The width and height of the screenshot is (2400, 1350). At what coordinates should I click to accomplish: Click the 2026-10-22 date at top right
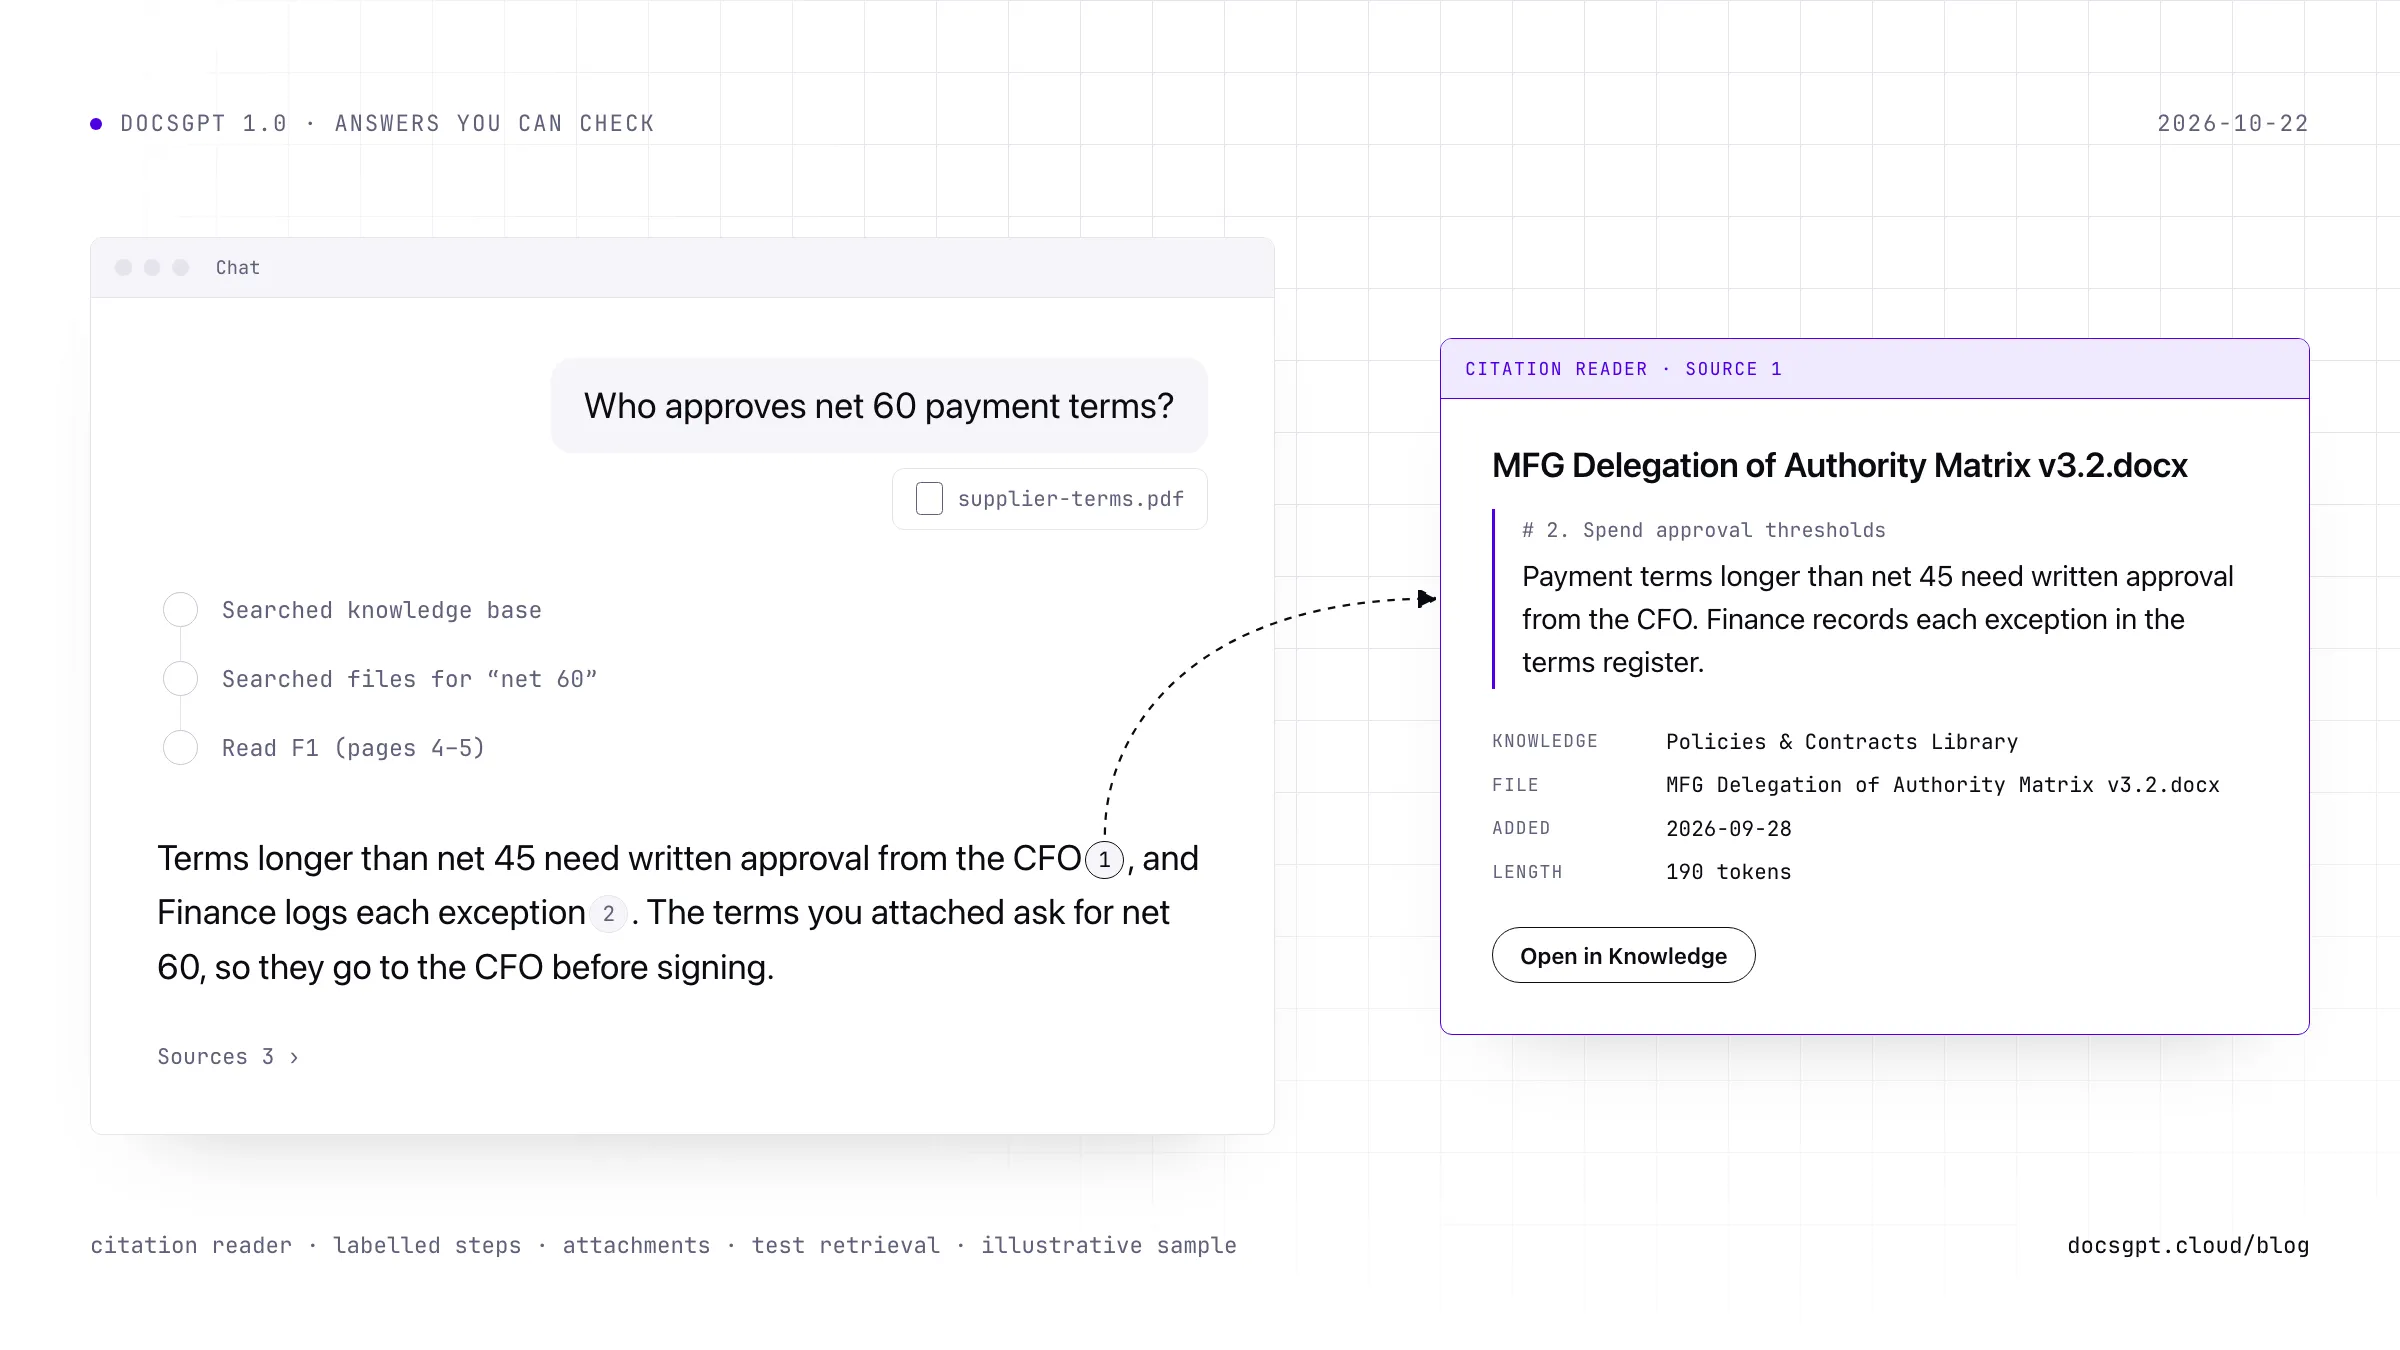point(2232,124)
